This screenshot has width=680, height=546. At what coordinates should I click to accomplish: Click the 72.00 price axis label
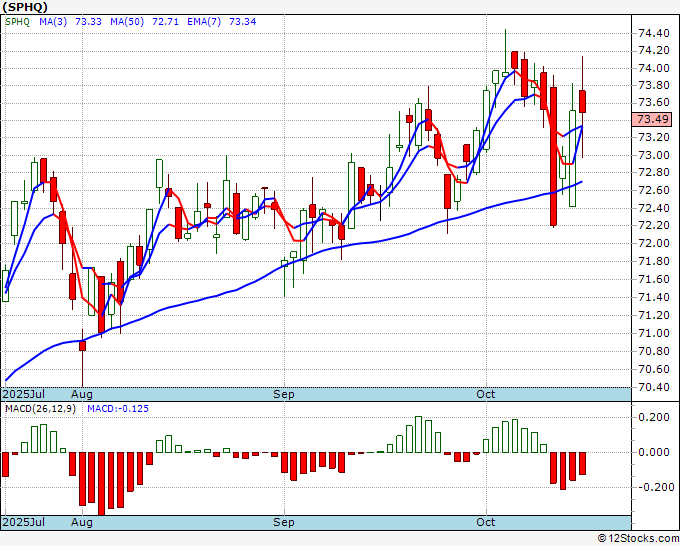coord(653,243)
